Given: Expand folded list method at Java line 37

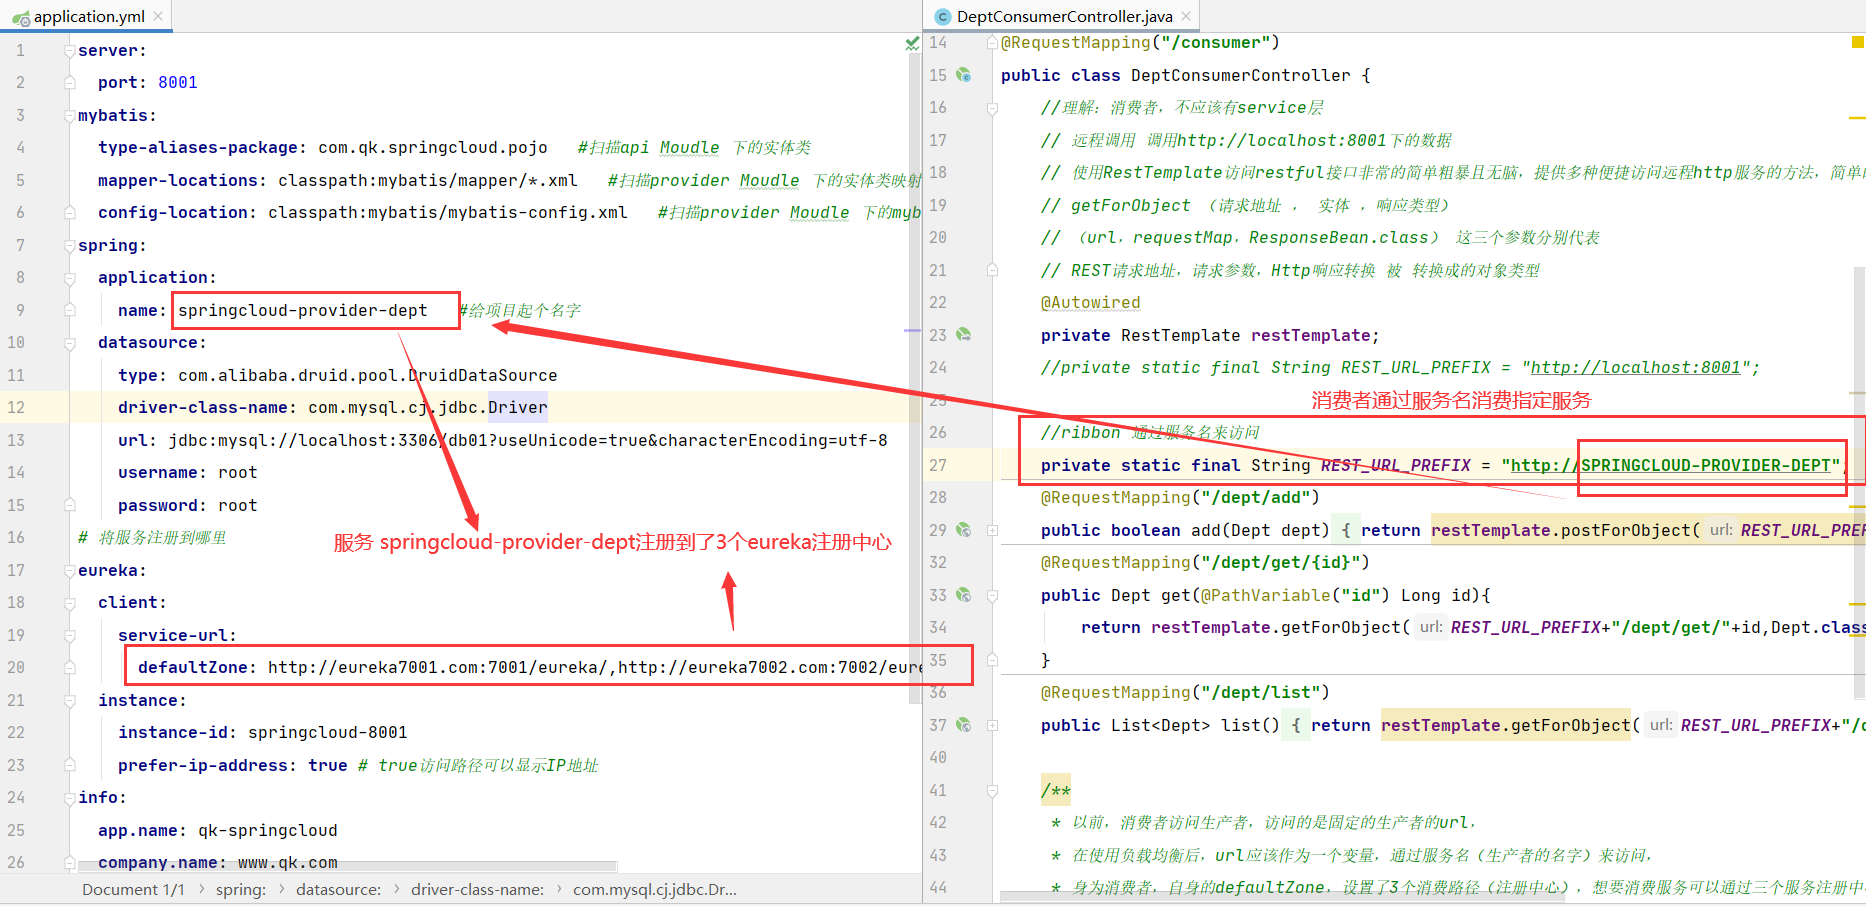Looking at the screenshot, I should pos(992,725).
